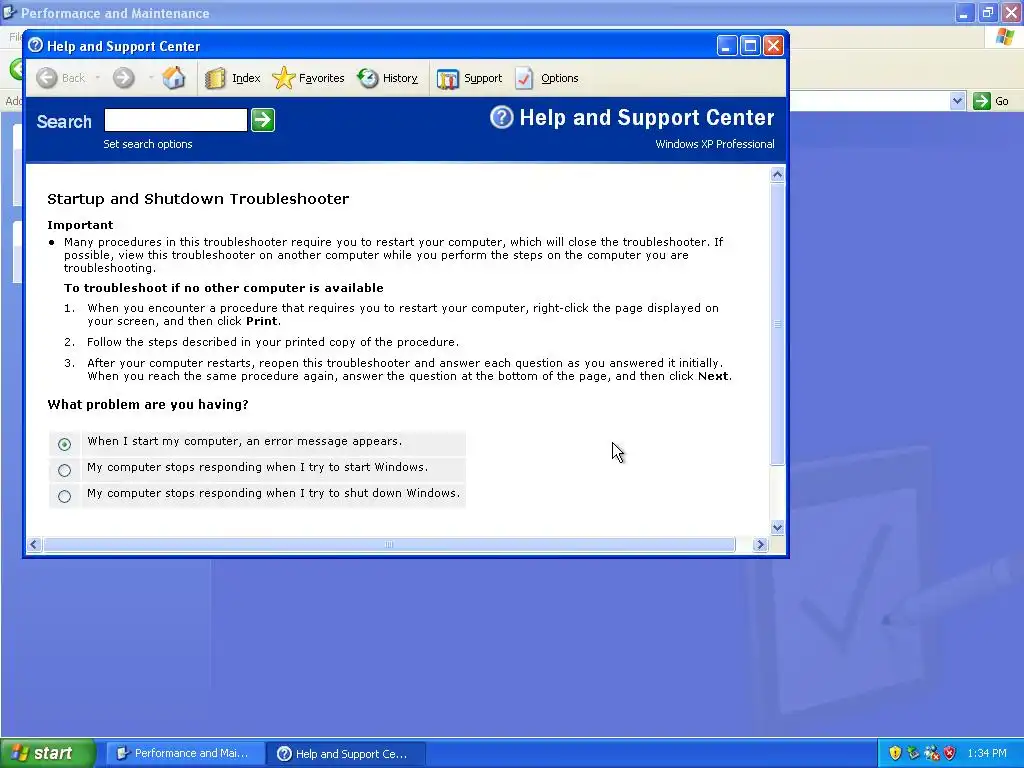Click the History label in toolbar
1024x768 pixels.
tap(400, 78)
